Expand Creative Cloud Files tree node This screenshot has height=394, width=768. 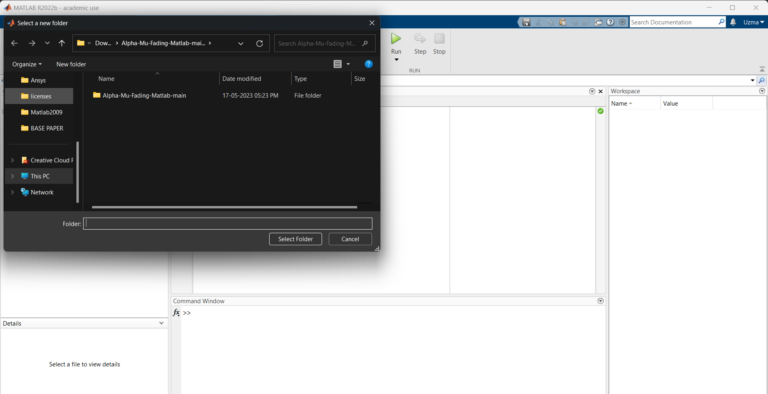click(12, 160)
